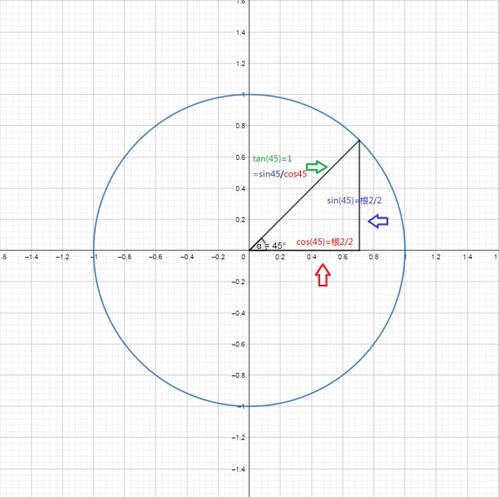Select the green tan(45)=1 text label

pyautogui.click(x=272, y=159)
